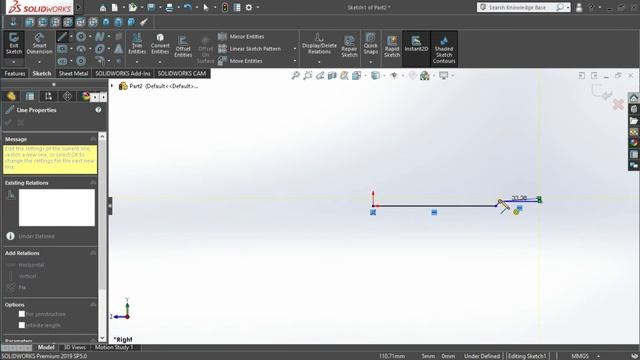Open the 3D Views bottom tab
The image size is (640, 360).
(x=74, y=347)
